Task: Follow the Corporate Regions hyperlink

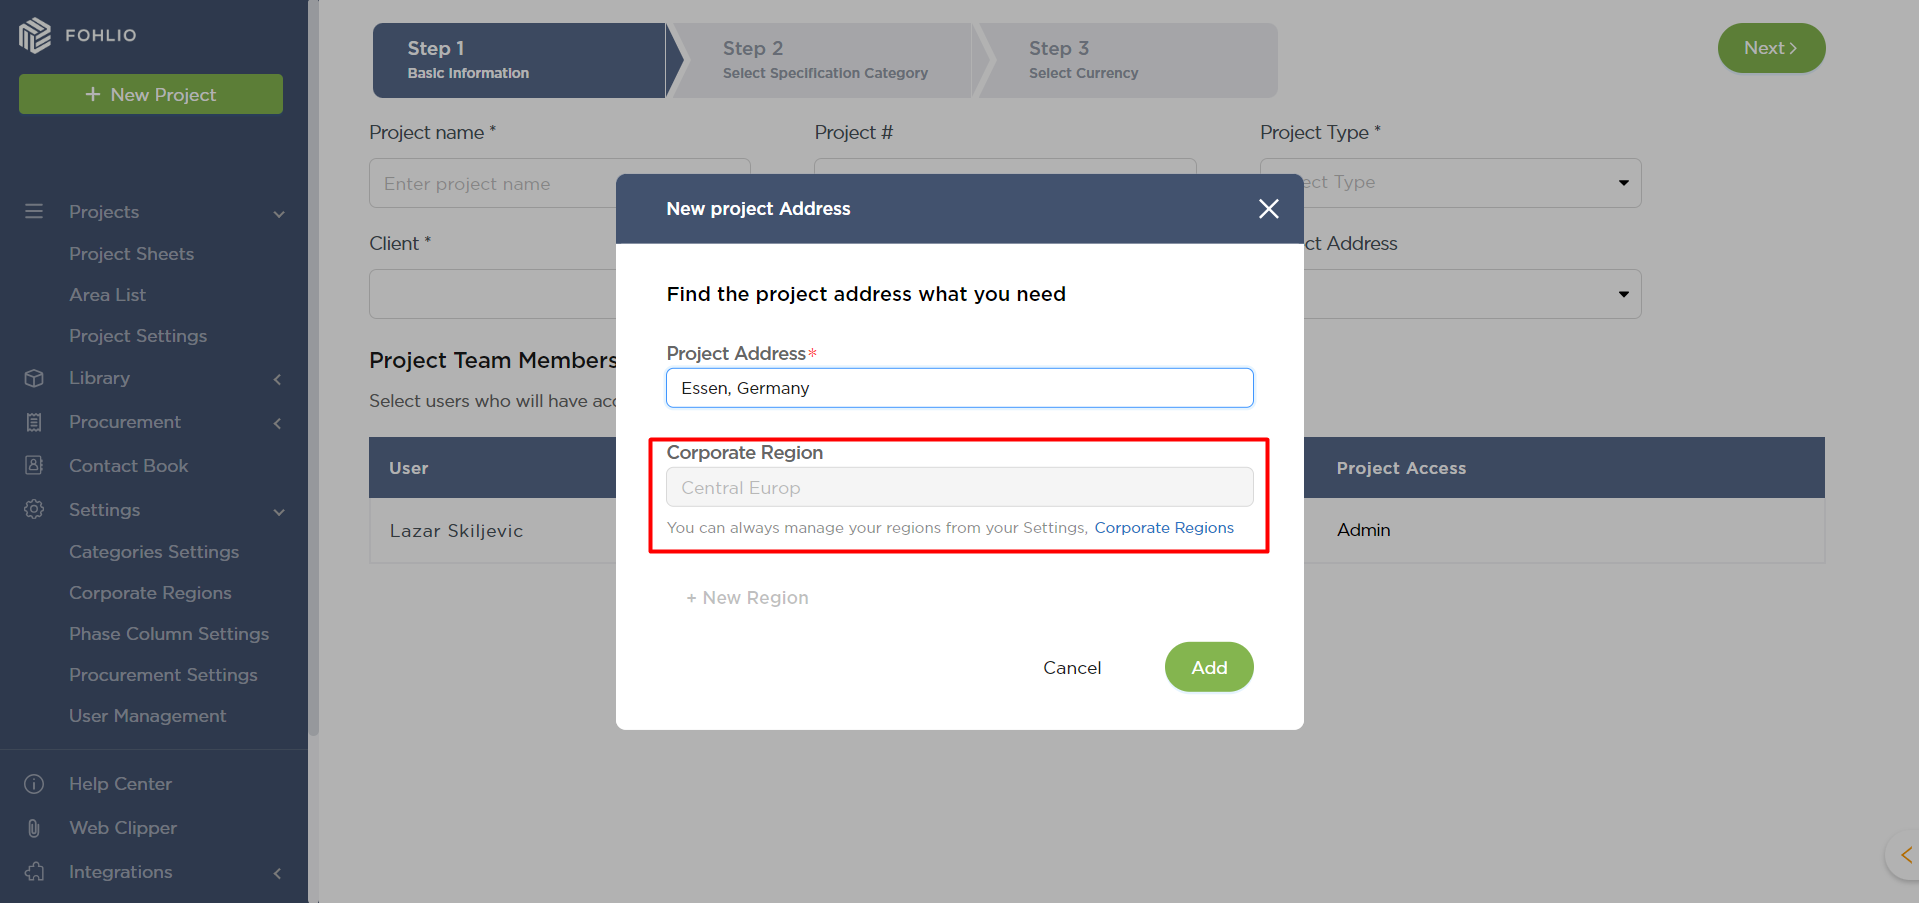Action: tap(1163, 528)
